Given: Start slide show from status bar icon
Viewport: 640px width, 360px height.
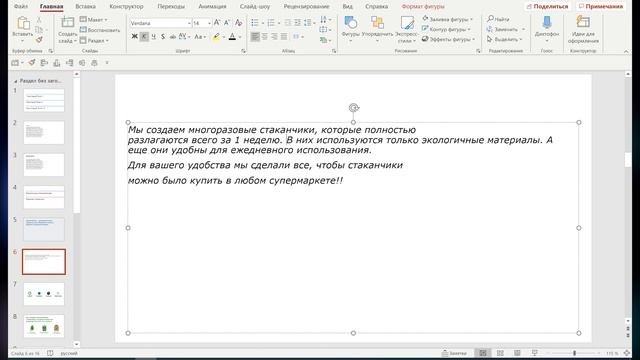Looking at the screenshot, I should [534, 353].
